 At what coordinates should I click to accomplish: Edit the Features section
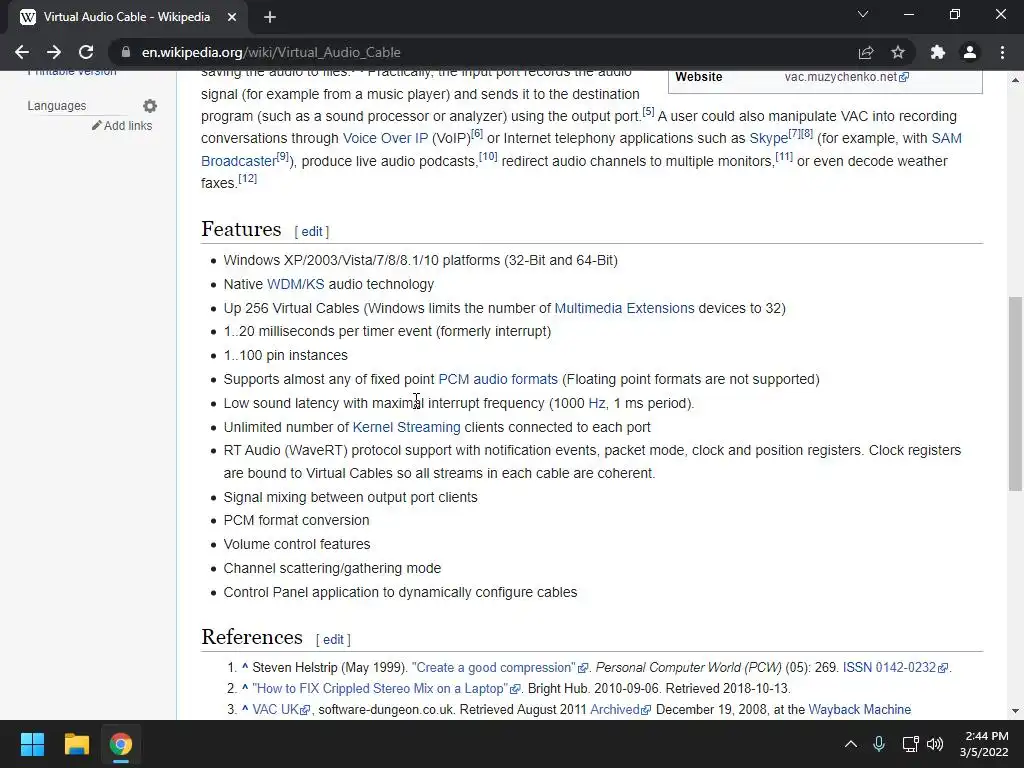pos(312,231)
